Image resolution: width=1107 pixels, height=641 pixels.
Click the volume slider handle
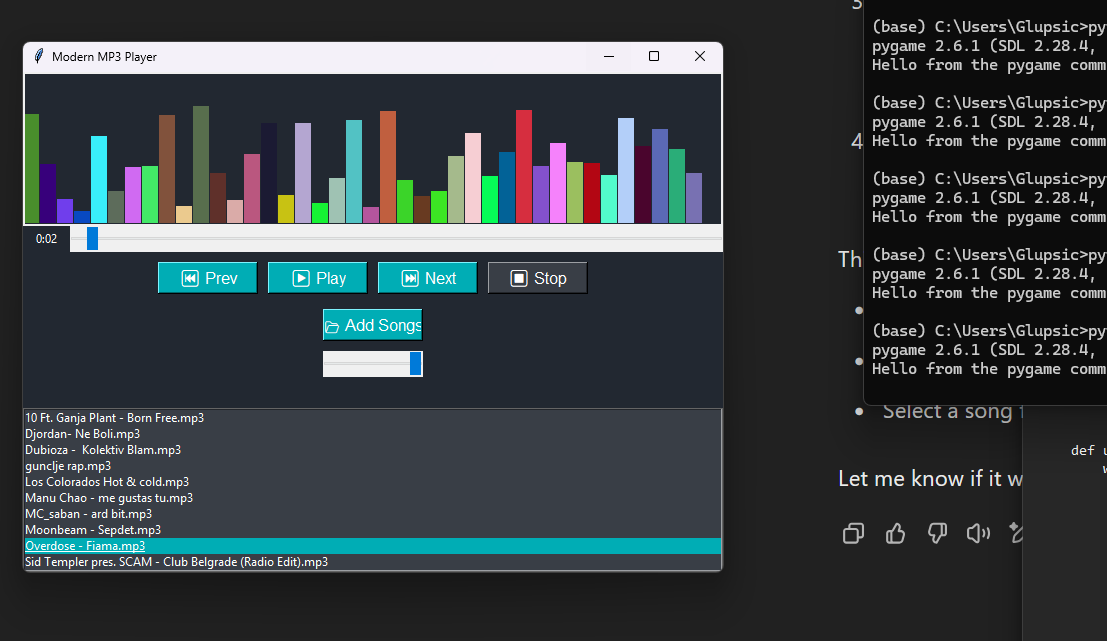[x=416, y=364]
